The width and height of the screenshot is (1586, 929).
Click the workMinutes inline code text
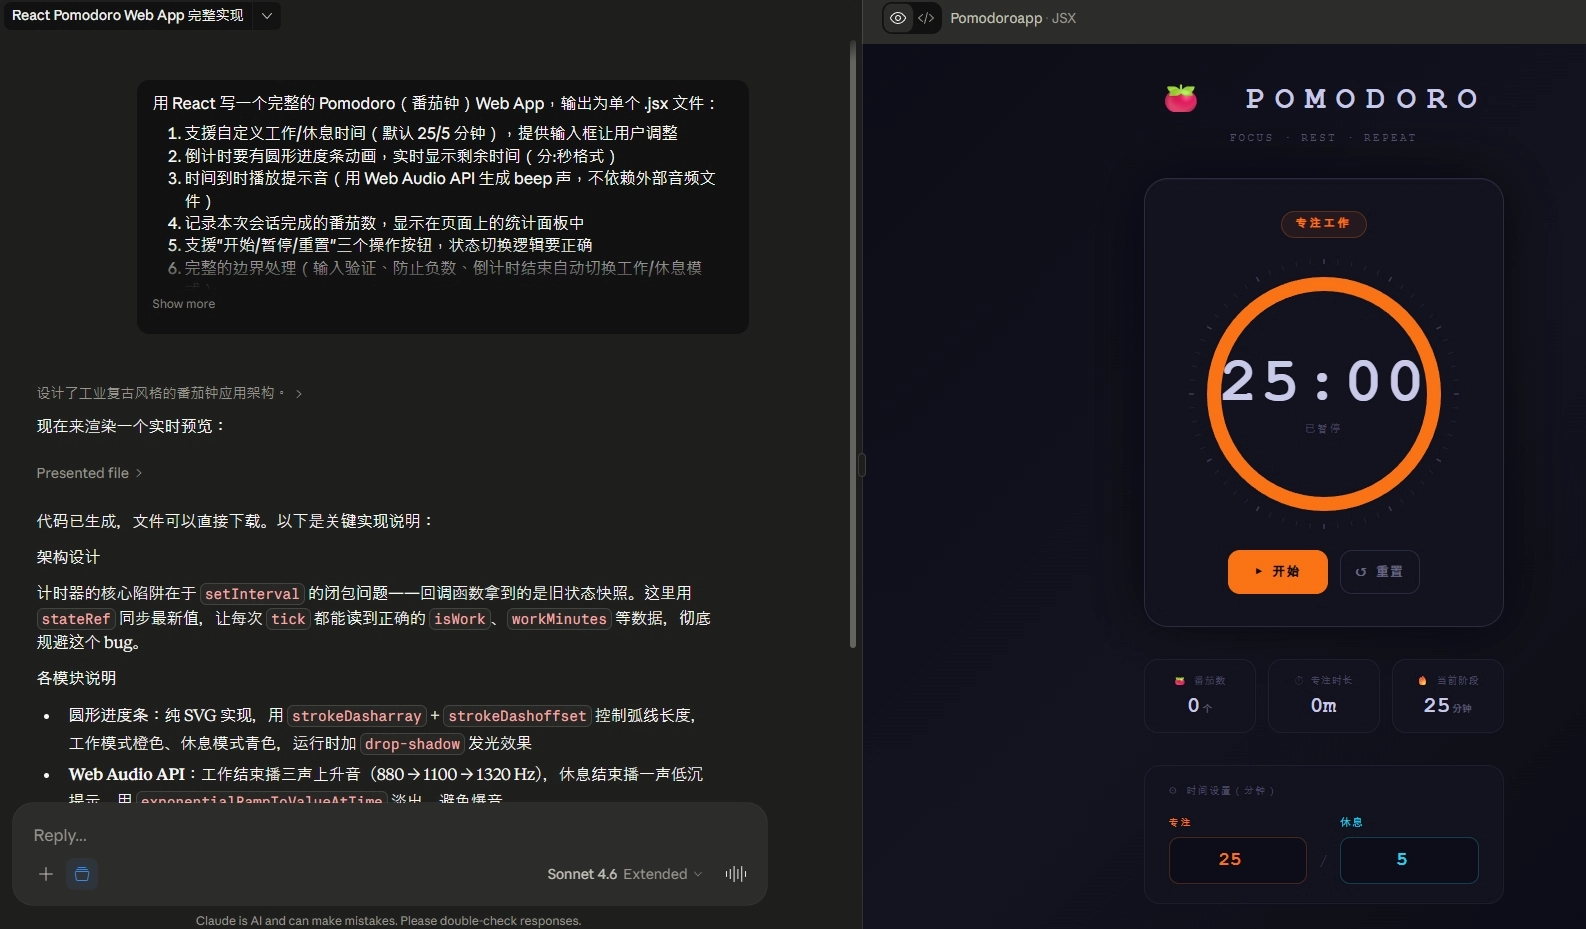pos(559,619)
